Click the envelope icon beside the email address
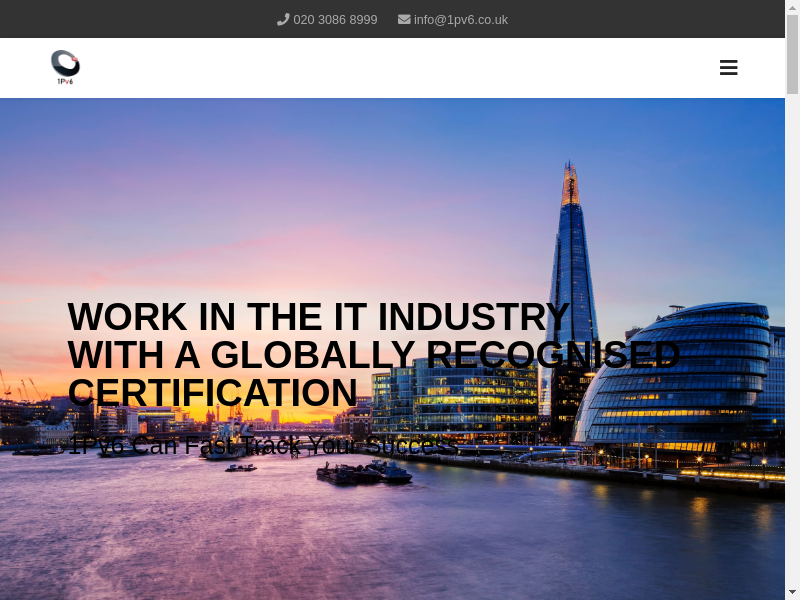Screen dimensions: 800x600 point(404,19)
